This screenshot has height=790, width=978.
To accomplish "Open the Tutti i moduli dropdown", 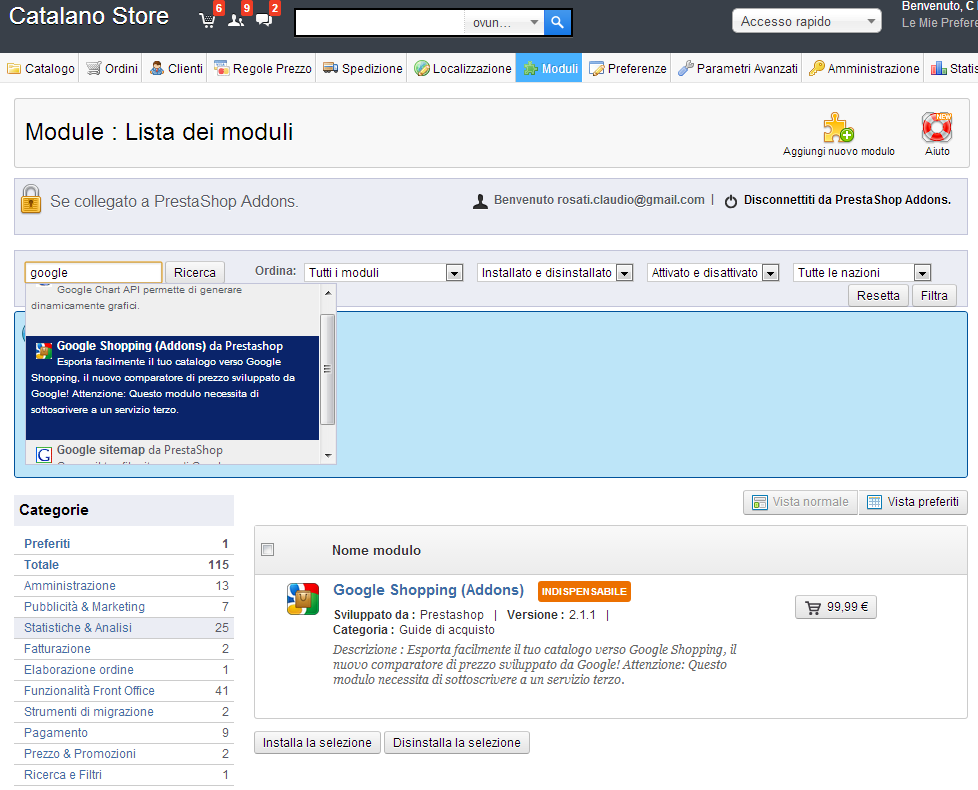I will [x=384, y=272].
